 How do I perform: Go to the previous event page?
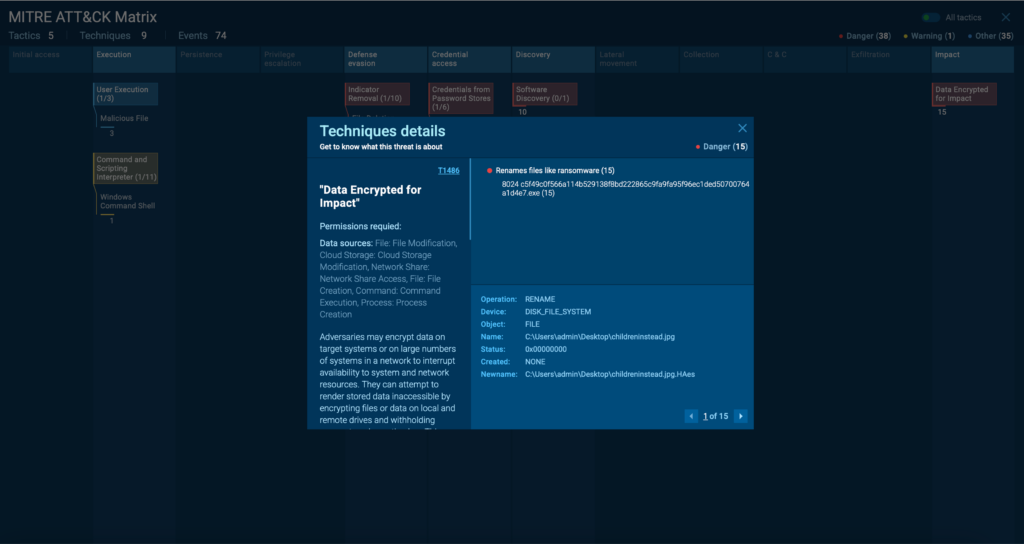coord(691,416)
